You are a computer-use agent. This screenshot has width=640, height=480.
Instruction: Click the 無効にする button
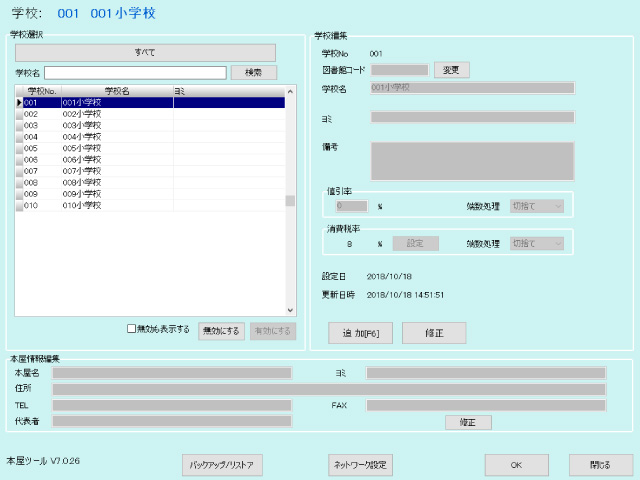click(221, 331)
